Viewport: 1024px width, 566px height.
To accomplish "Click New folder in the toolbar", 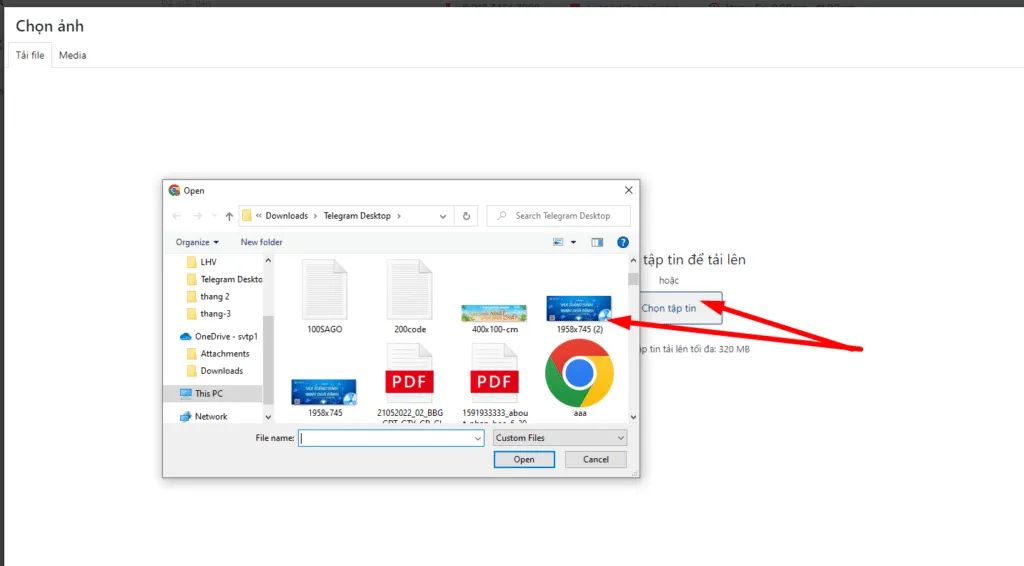I will coord(261,242).
